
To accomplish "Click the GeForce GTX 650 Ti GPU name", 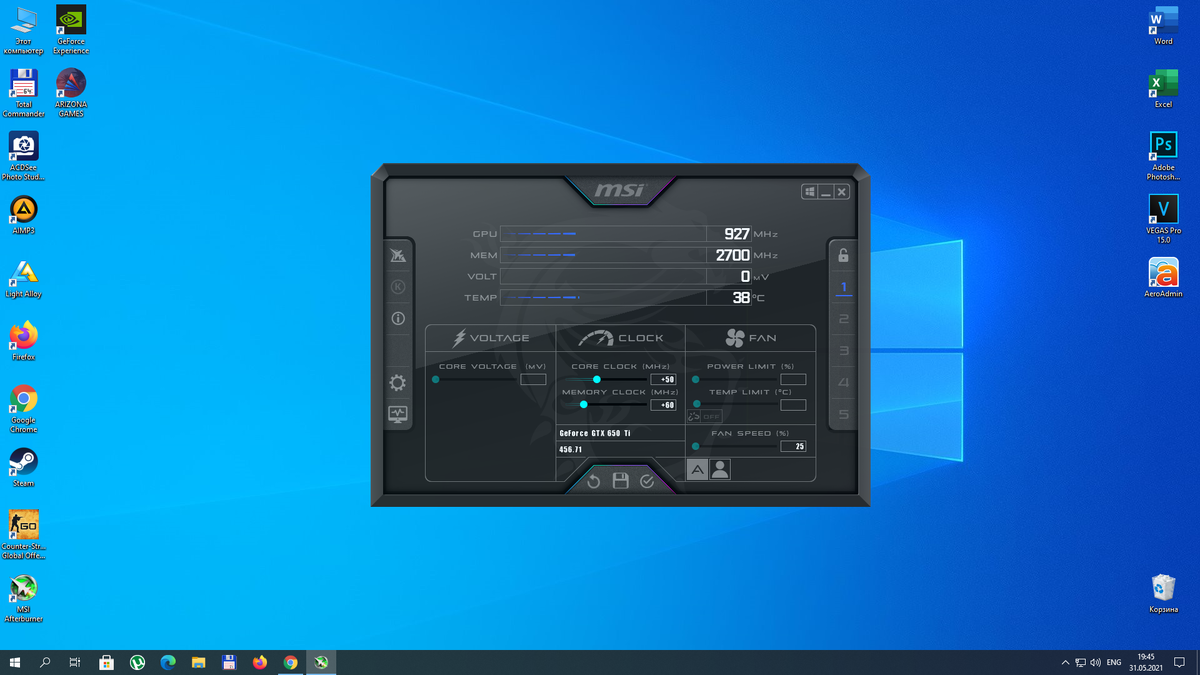I will point(595,433).
